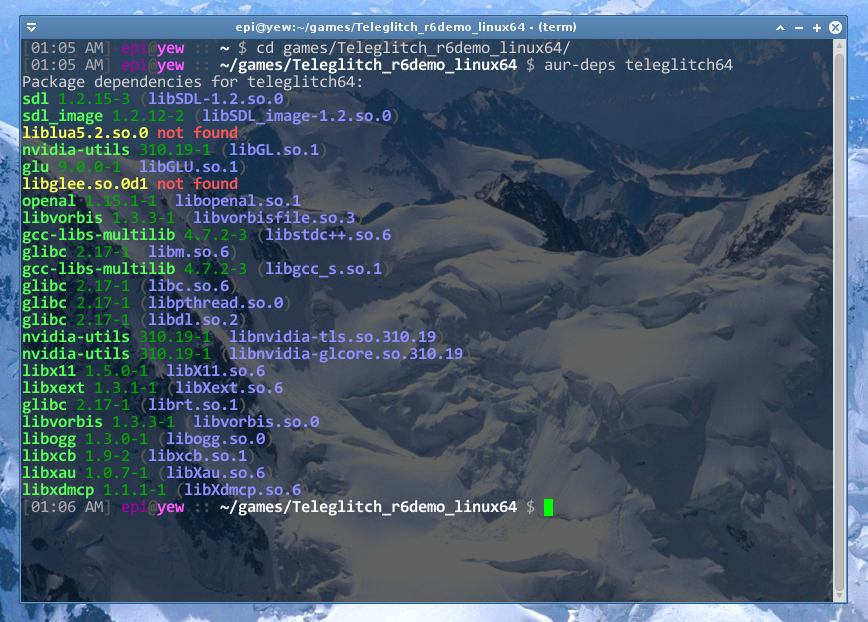Click 'libXext.so.6' library name
Image resolution: width=868 pixels, height=622 pixels.
pos(229,388)
